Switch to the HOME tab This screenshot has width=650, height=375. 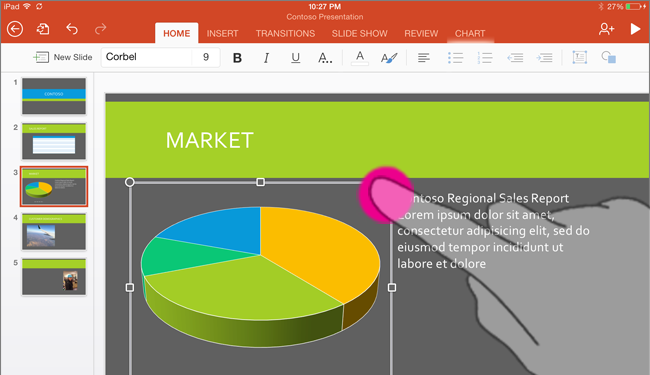tap(177, 34)
